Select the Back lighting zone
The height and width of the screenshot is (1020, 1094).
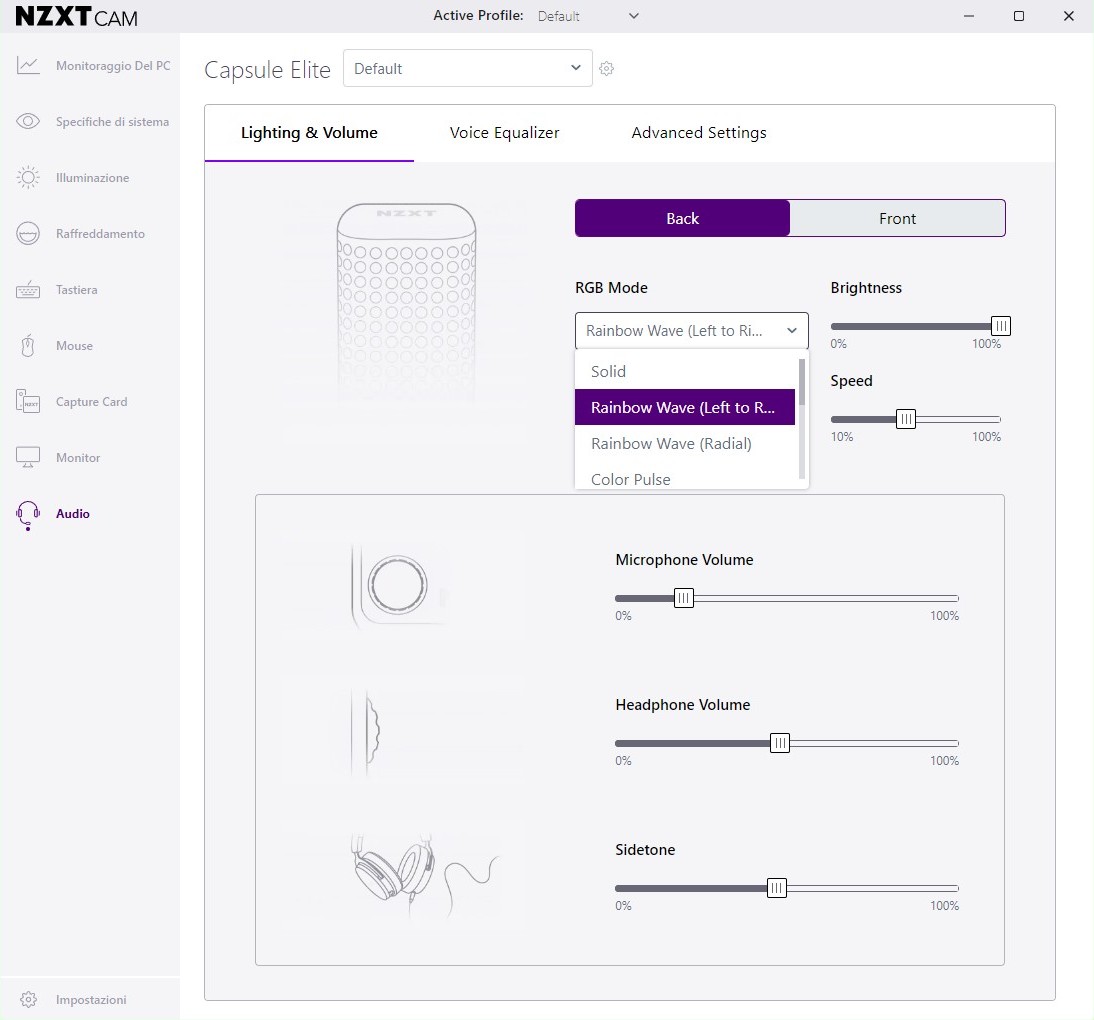pyautogui.click(x=682, y=219)
